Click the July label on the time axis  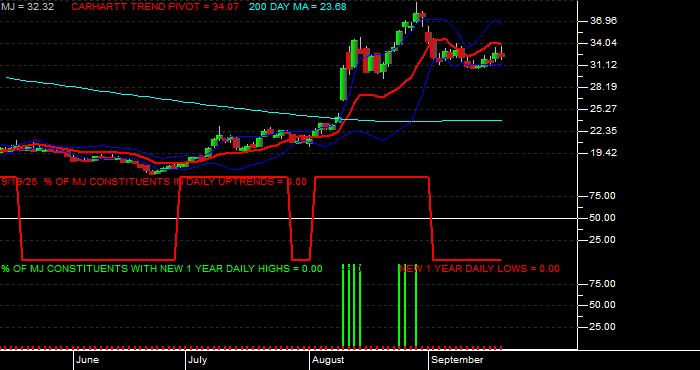tap(197, 360)
